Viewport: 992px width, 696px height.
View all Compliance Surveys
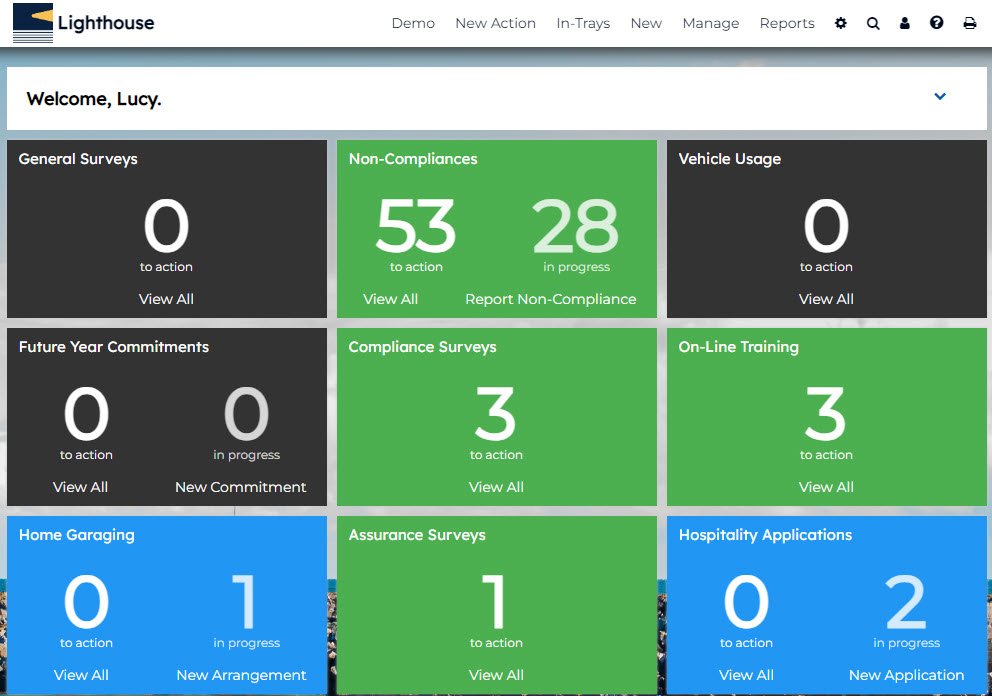coord(496,487)
